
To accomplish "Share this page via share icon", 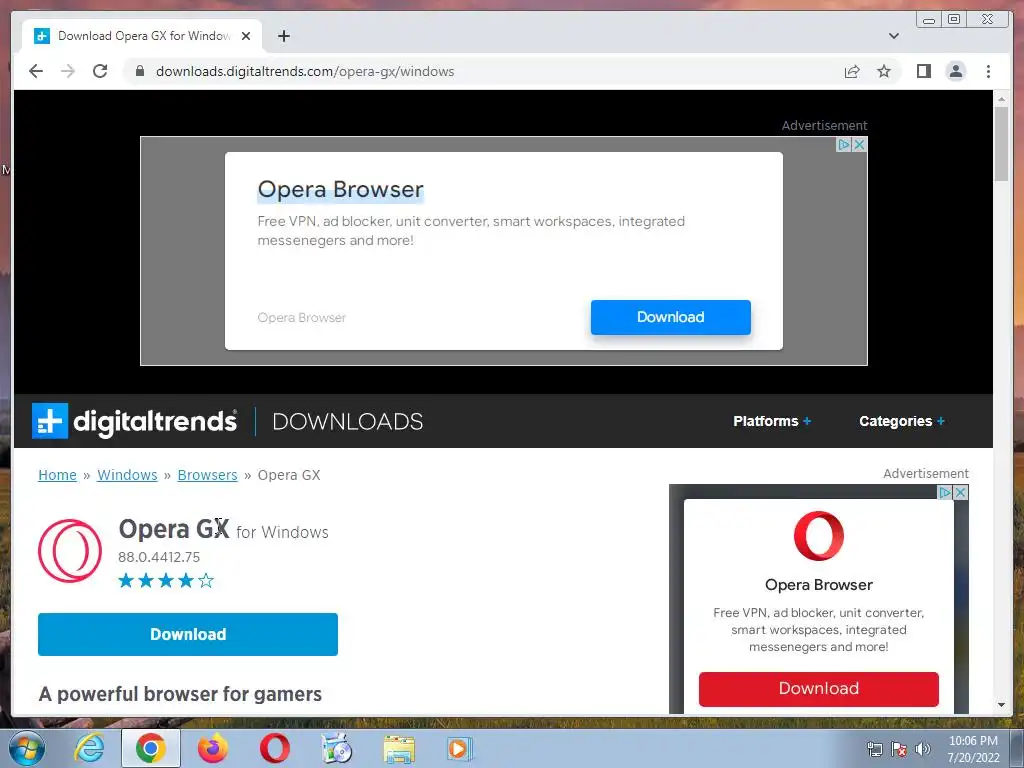I will [852, 71].
